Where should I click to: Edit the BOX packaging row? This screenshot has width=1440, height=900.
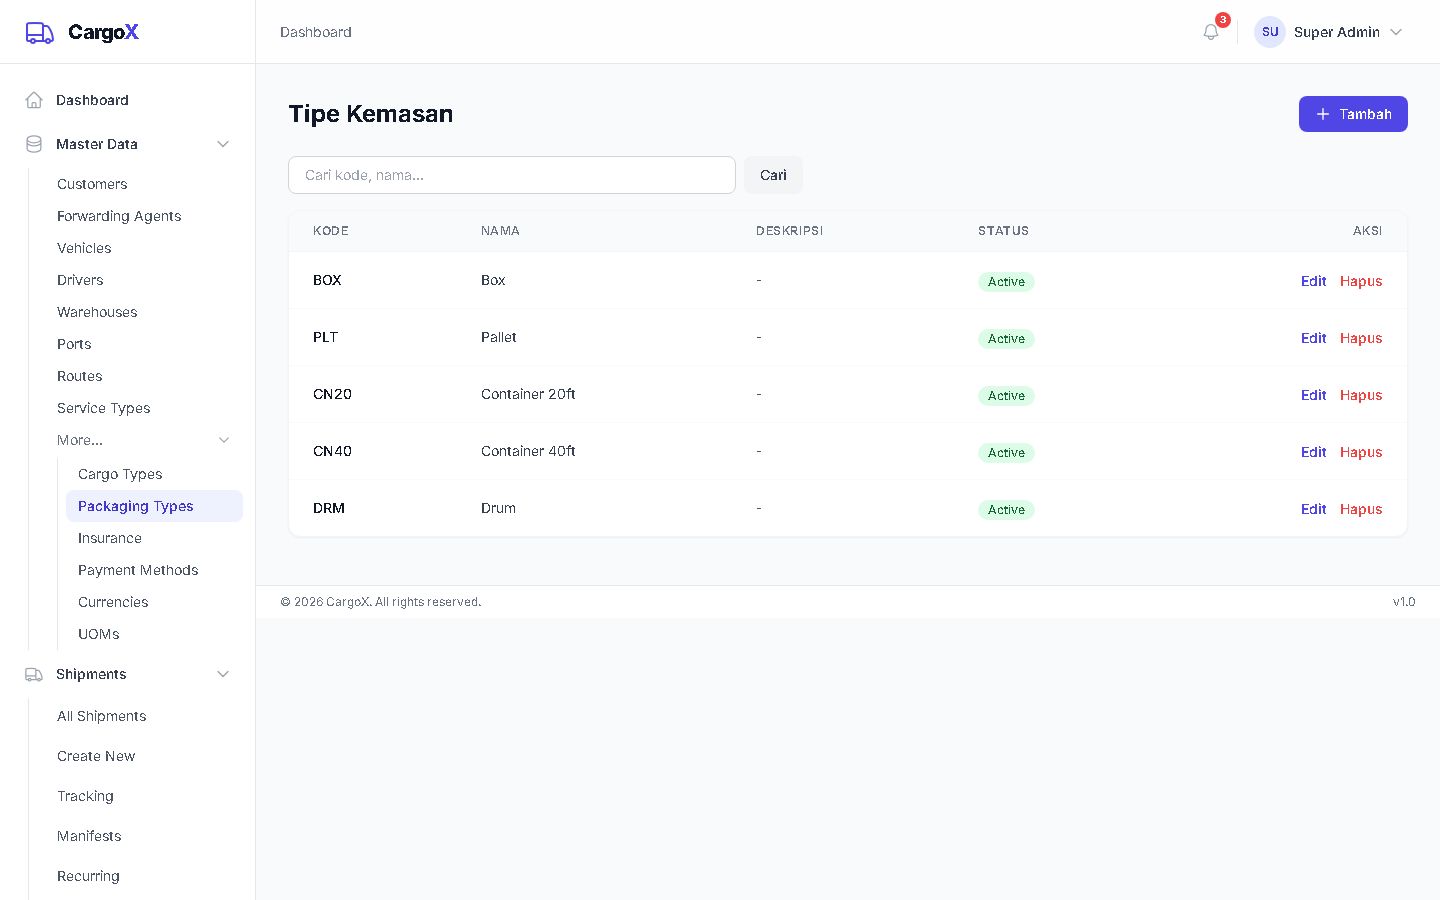tap(1313, 281)
